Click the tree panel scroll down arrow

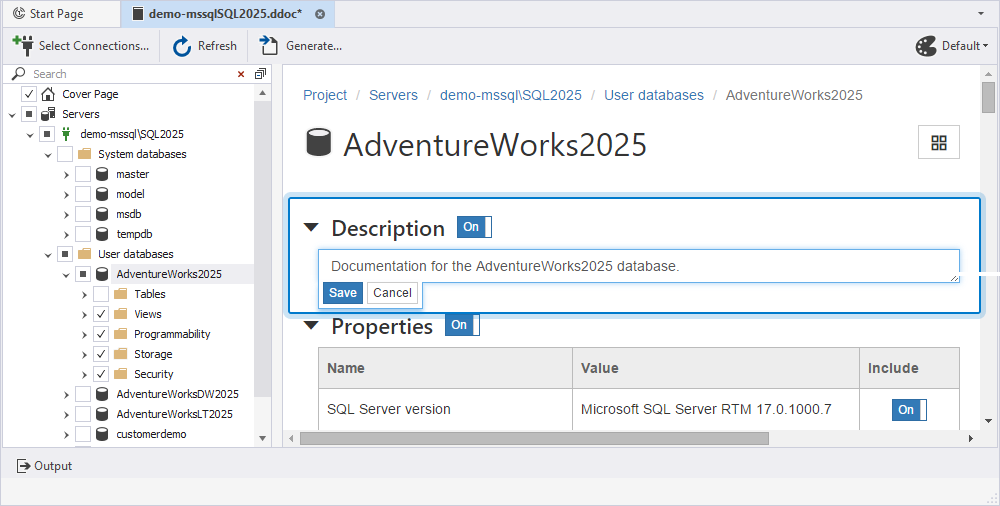tap(262, 438)
